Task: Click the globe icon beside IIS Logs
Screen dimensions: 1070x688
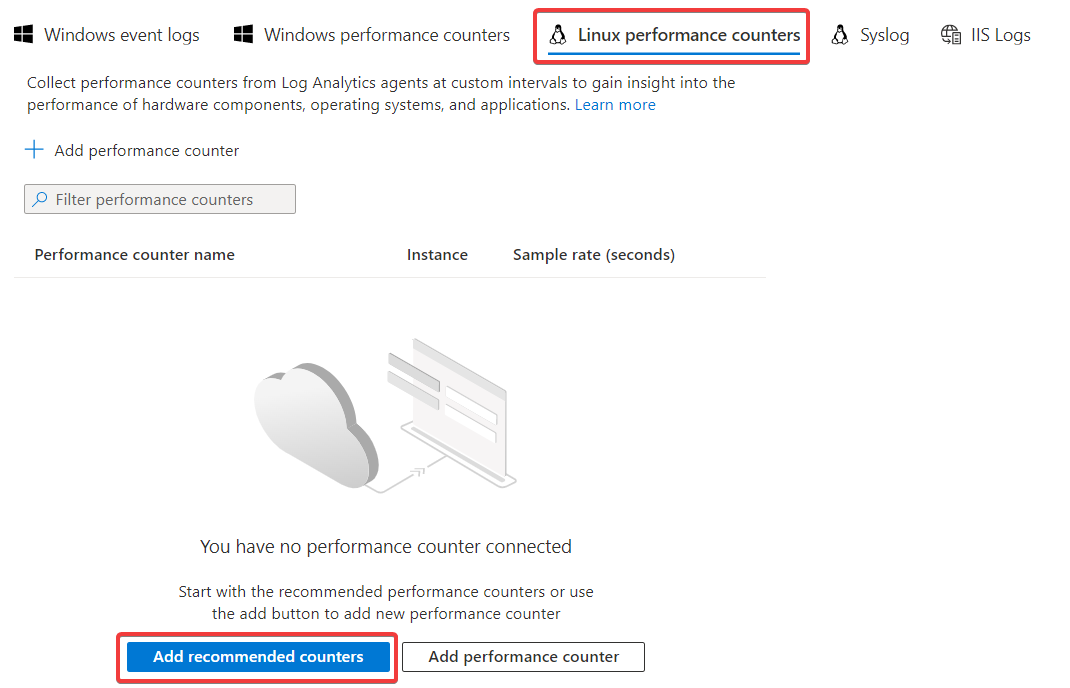Action: 951,35
